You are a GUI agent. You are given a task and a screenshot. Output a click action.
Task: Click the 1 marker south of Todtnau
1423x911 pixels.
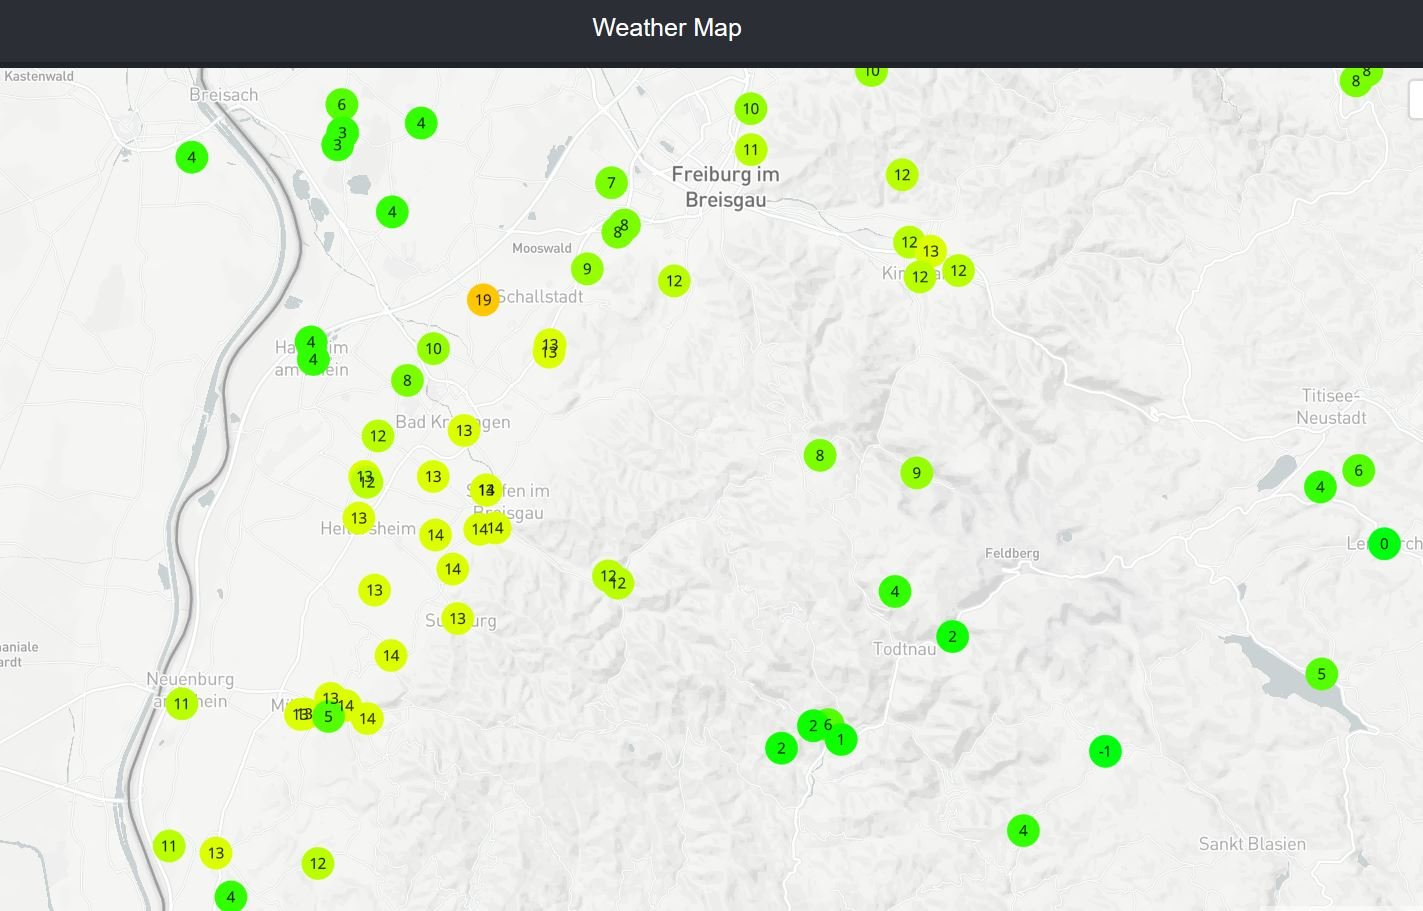click(x=842, y=741)
